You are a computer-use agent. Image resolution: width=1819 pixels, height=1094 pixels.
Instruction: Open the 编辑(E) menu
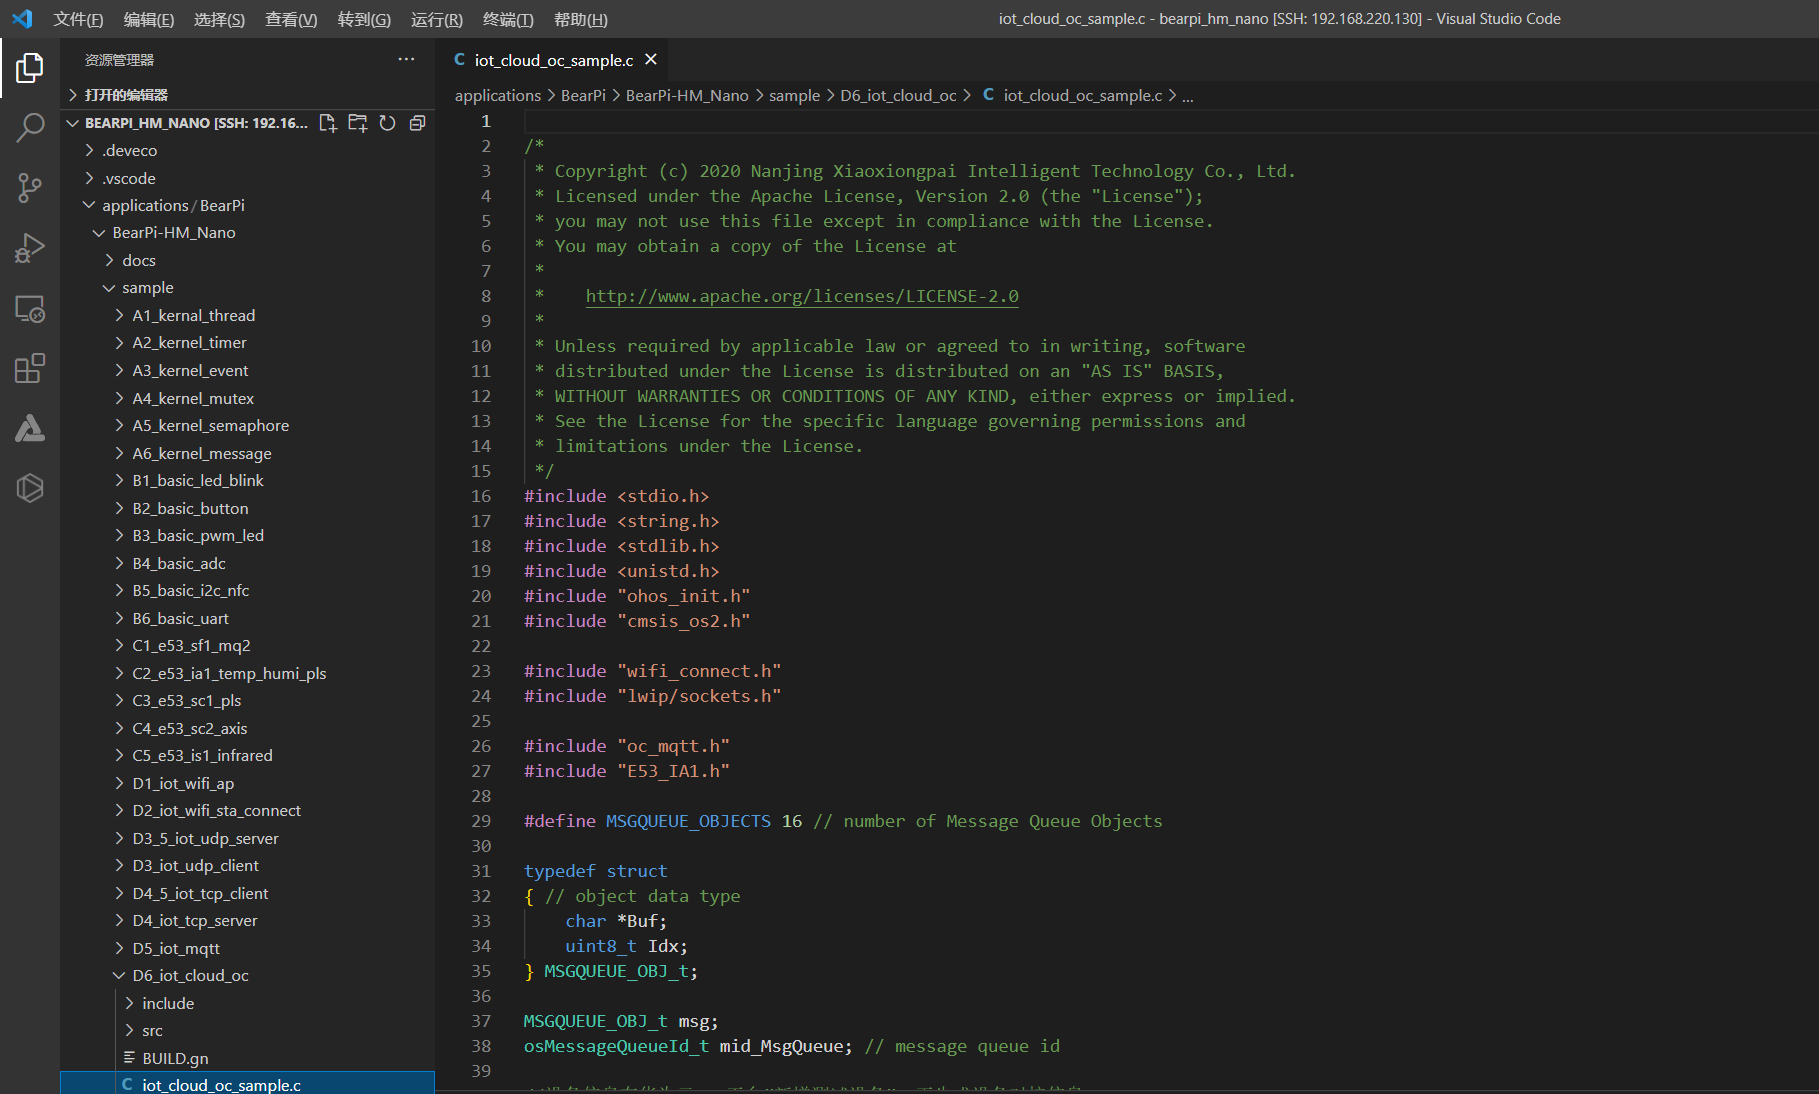tap(149, 19)
